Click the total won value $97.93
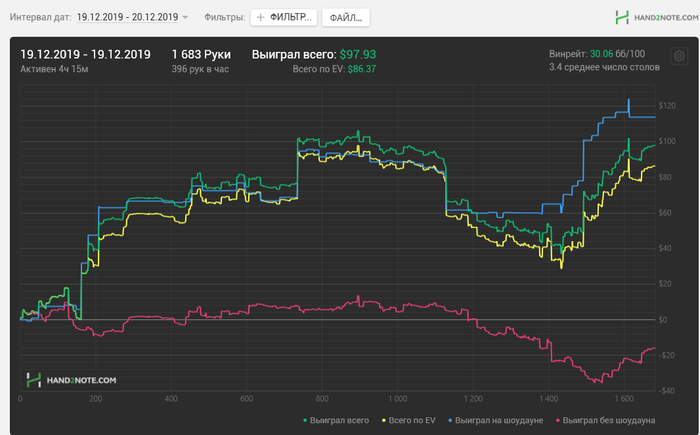700x435 pixels. click(358, 54)
